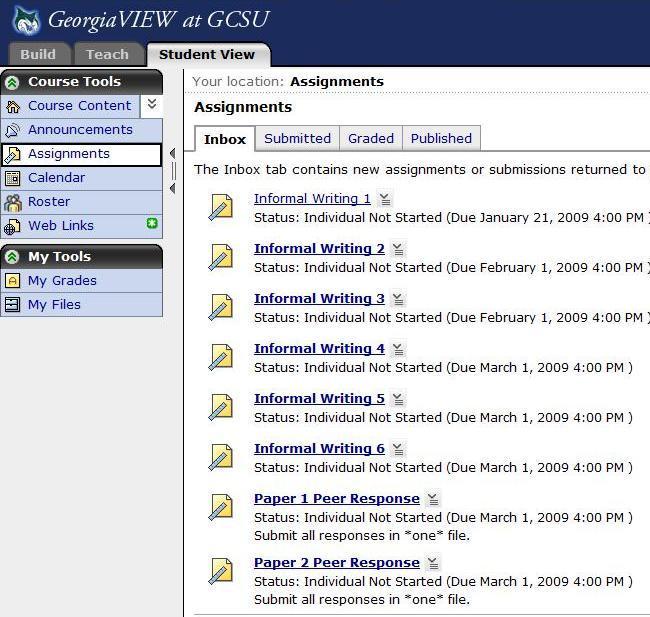
Task: Open the Informal Writing 1 assignment link
Action: point(312,199)
